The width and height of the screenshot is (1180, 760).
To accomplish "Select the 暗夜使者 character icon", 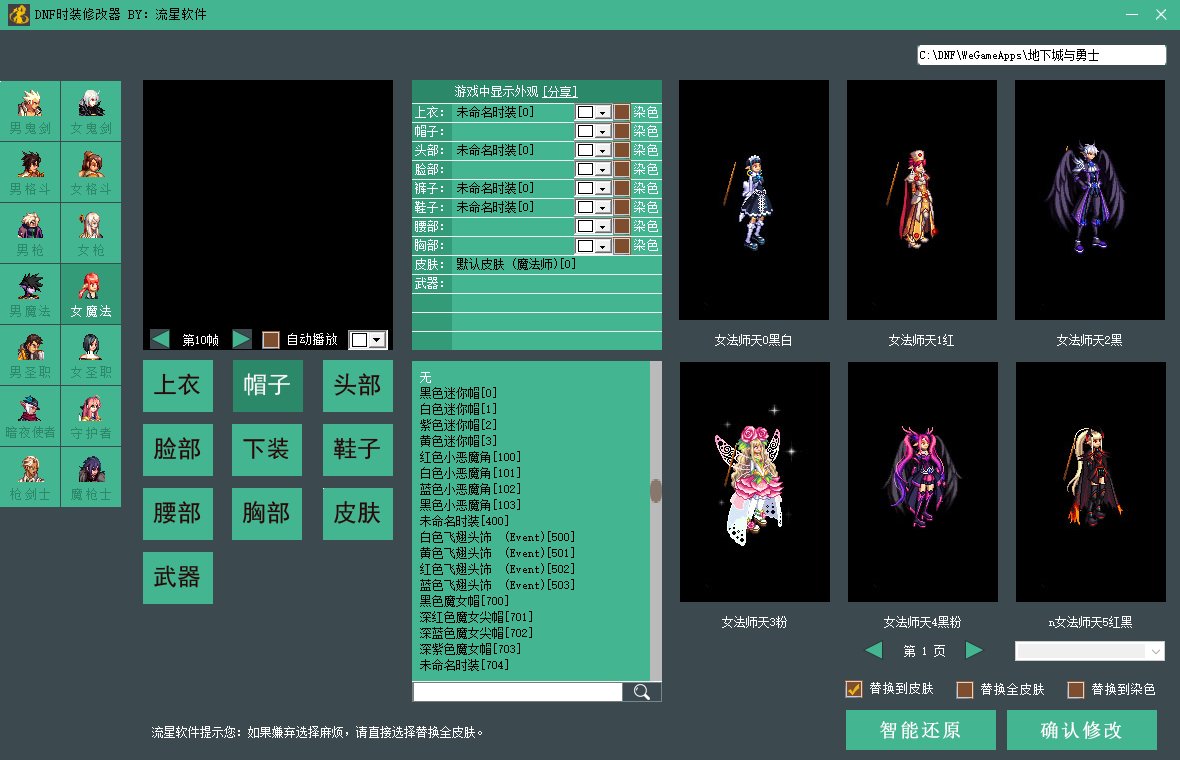I will point(30,416).
